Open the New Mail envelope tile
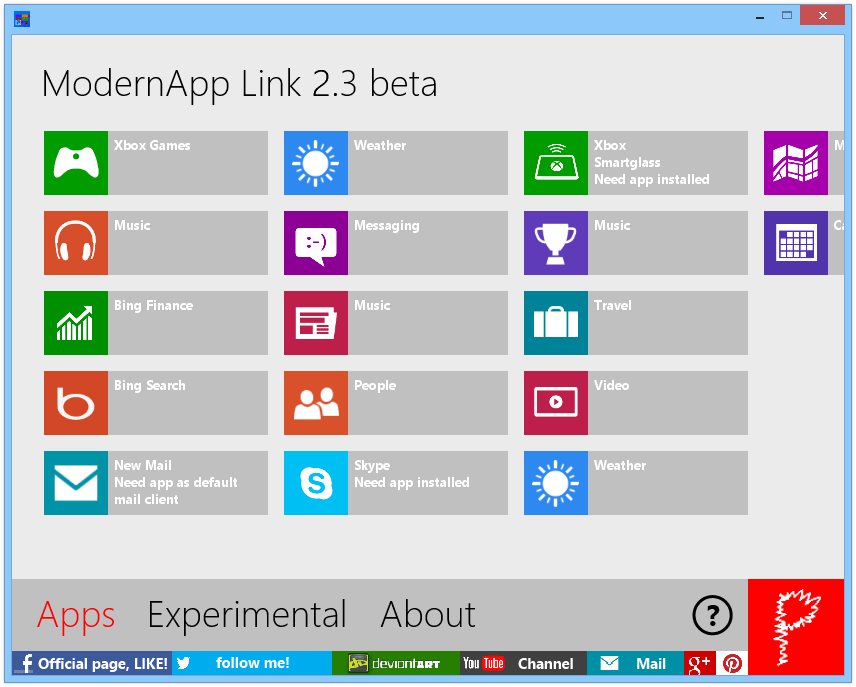This screenshot has height=687, width=856. (x=156, y=483)
